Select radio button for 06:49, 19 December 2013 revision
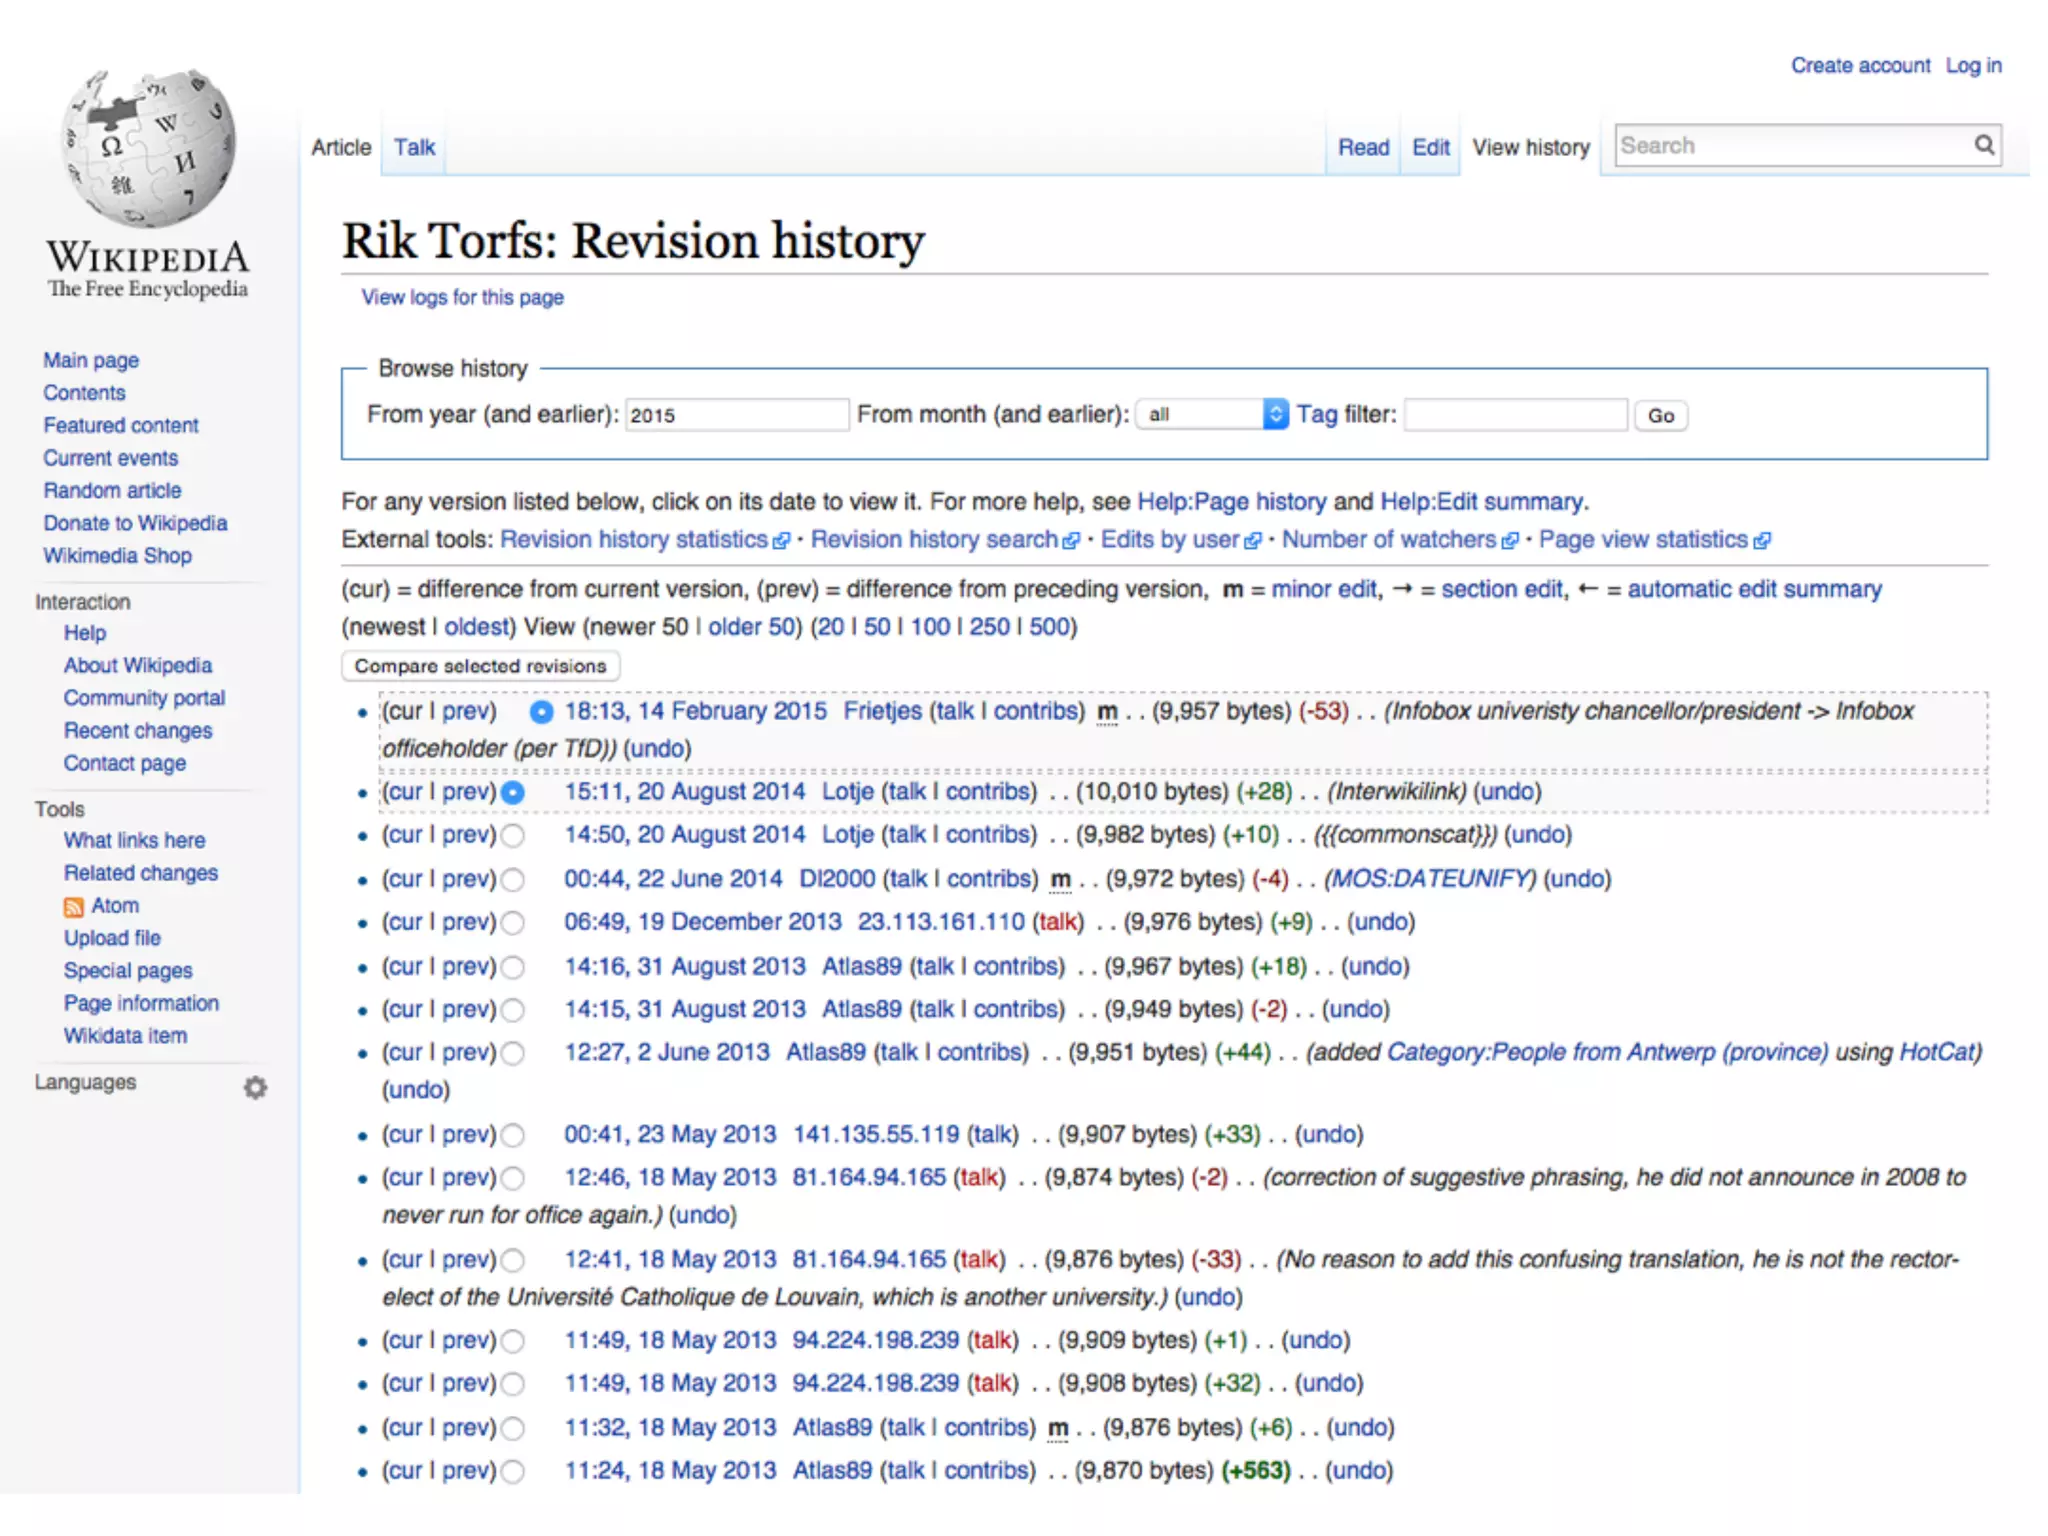2048x1536 pixels. (x=513, y=923)
